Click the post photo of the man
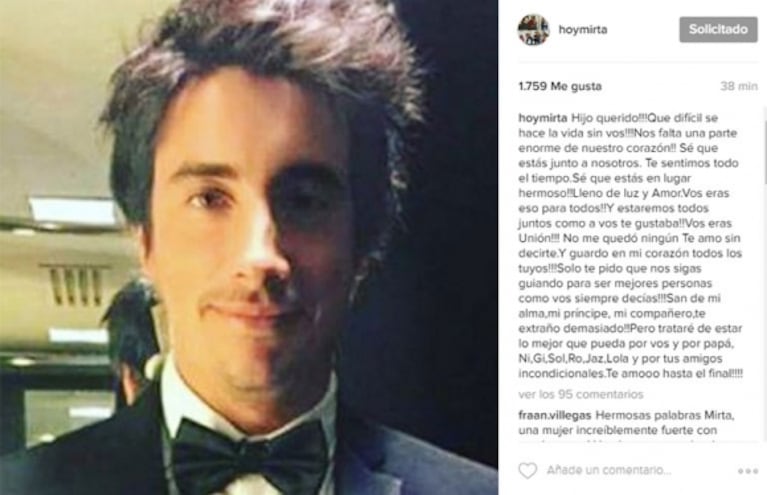 pyautogui.click(x=249, y=248)
